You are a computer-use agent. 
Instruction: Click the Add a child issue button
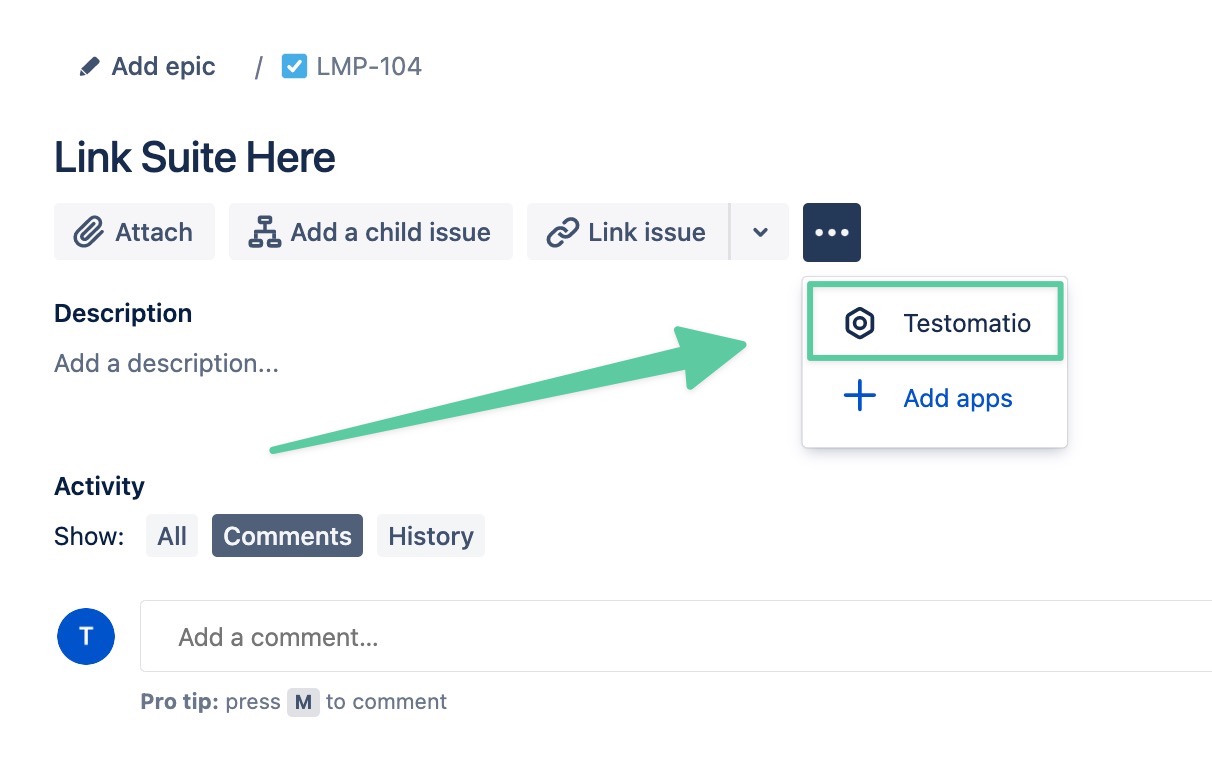(370, 232)
